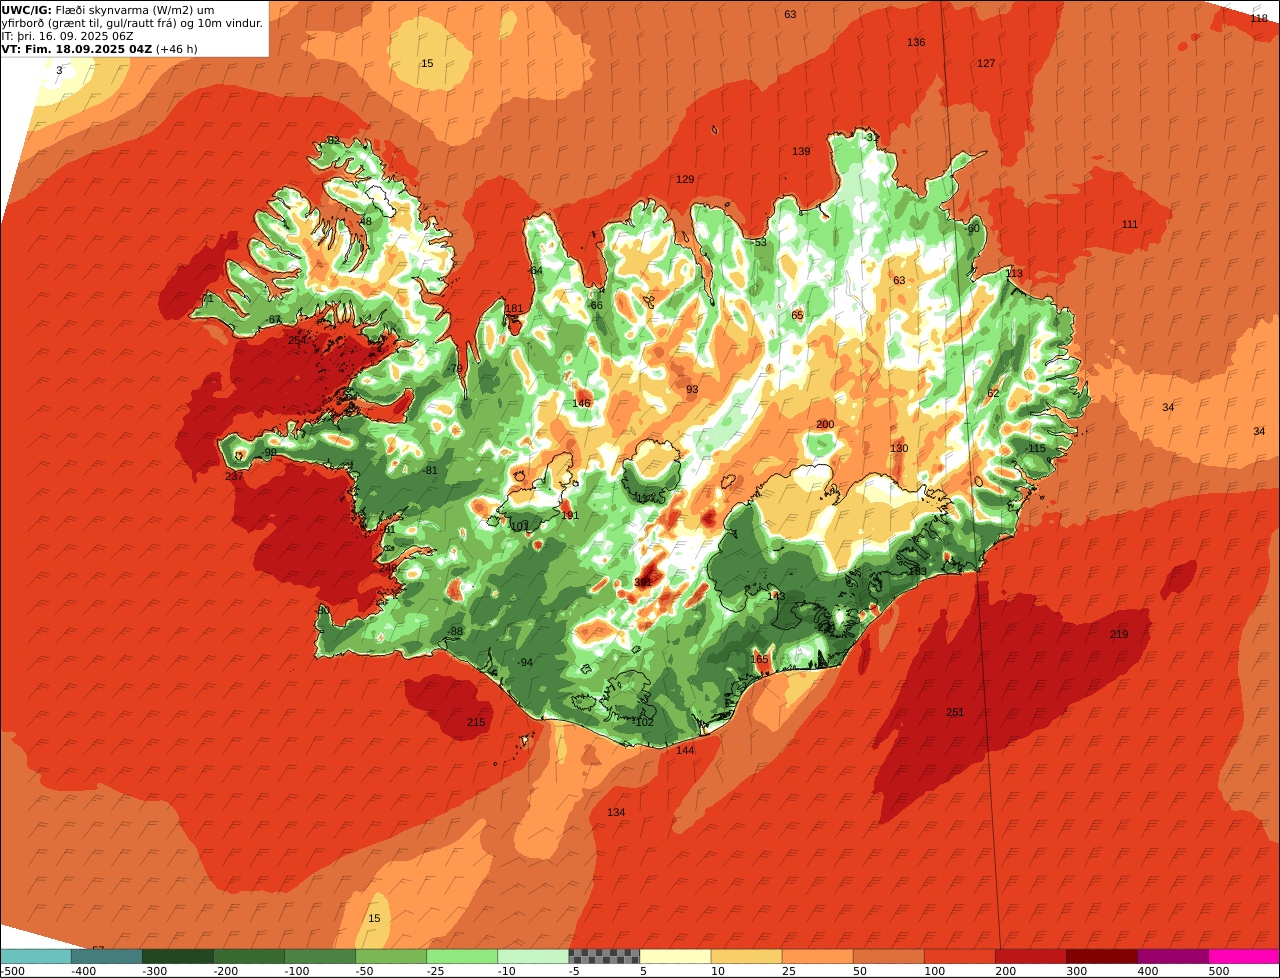1280x978 pixels.
Task: Click the magenta 500+ legend swatch
Action: click(x=1244, y=956)
